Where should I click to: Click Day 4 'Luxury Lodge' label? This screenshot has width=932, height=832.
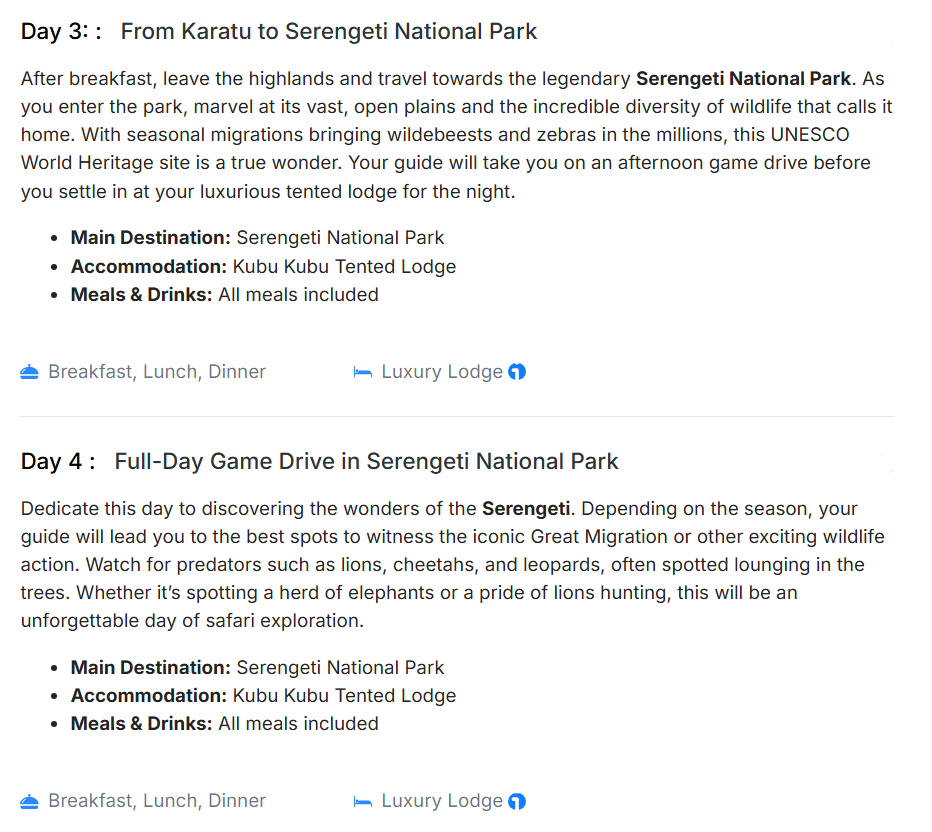(442, 801)
